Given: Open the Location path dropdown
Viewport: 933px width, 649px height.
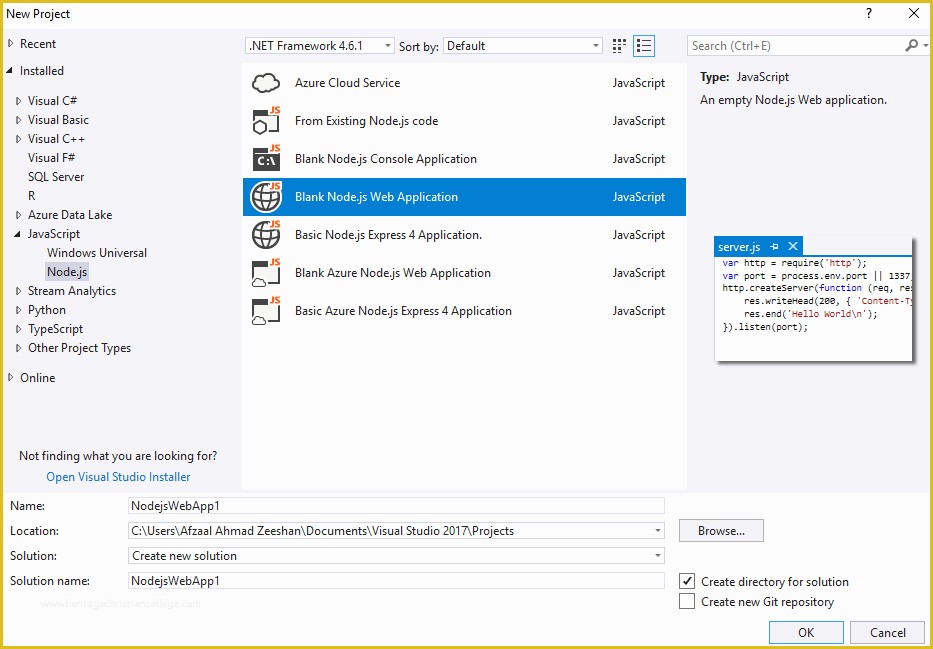Looking at the screenshot, I should click(x=658, y=531).
